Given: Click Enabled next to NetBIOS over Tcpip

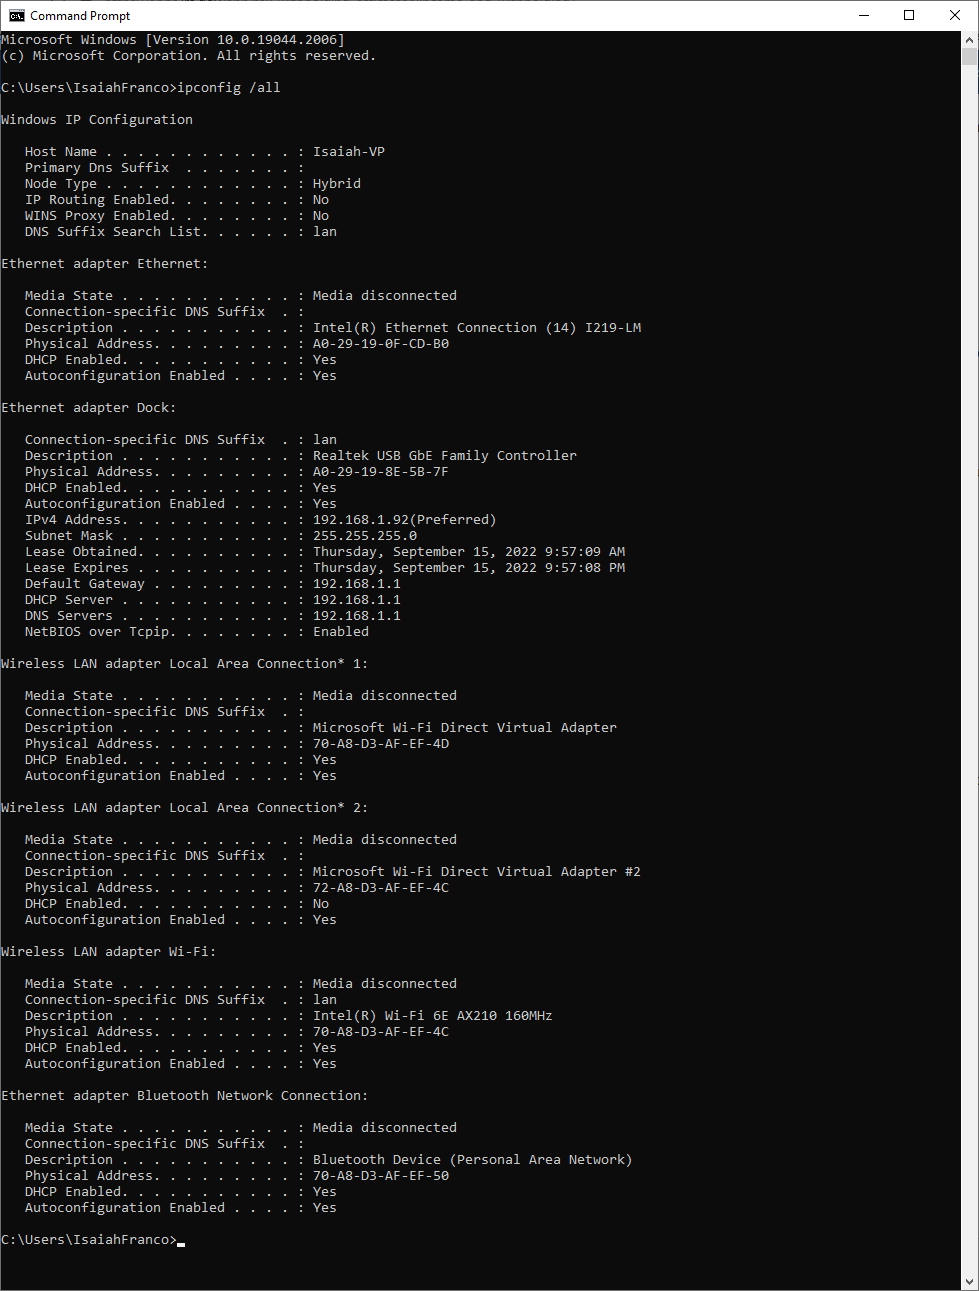Looking at the screenshot, I should pos(340,631).
